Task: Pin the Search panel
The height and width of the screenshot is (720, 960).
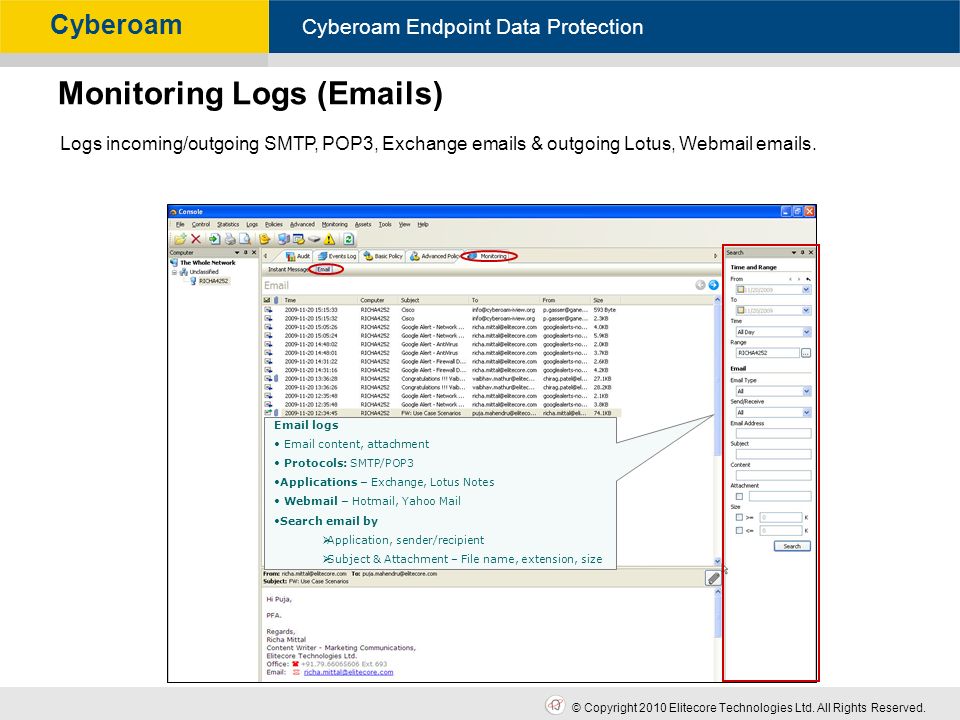Action: (x=803, y=252)
